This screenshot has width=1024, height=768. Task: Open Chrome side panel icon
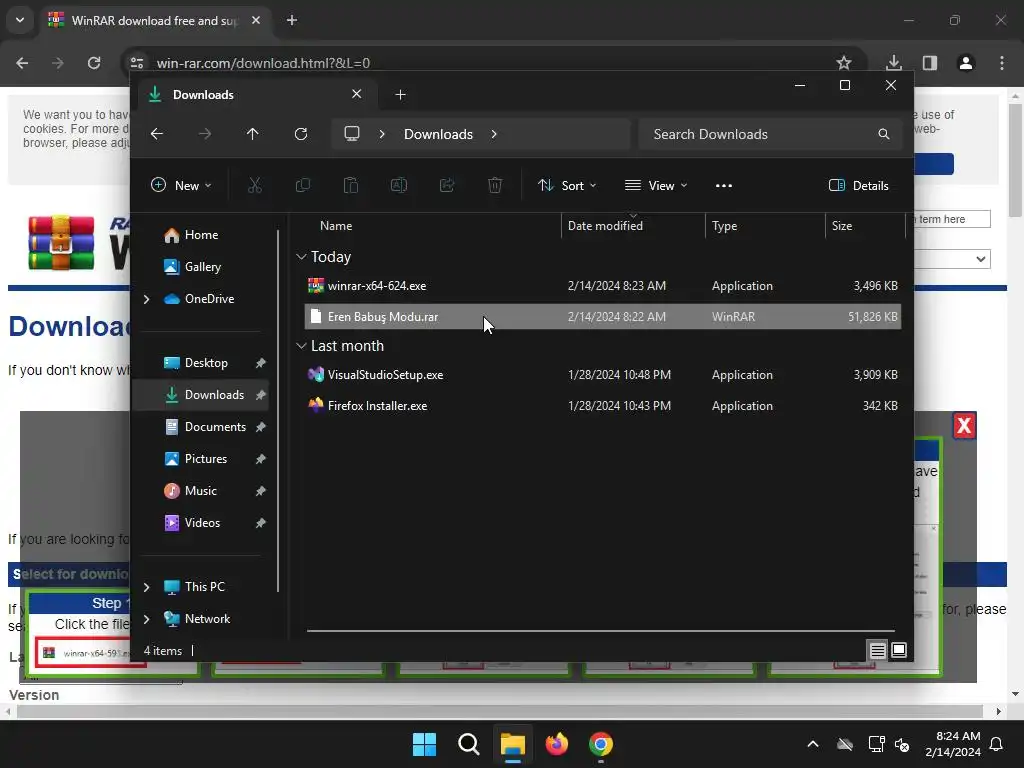[x=930, y=63]
